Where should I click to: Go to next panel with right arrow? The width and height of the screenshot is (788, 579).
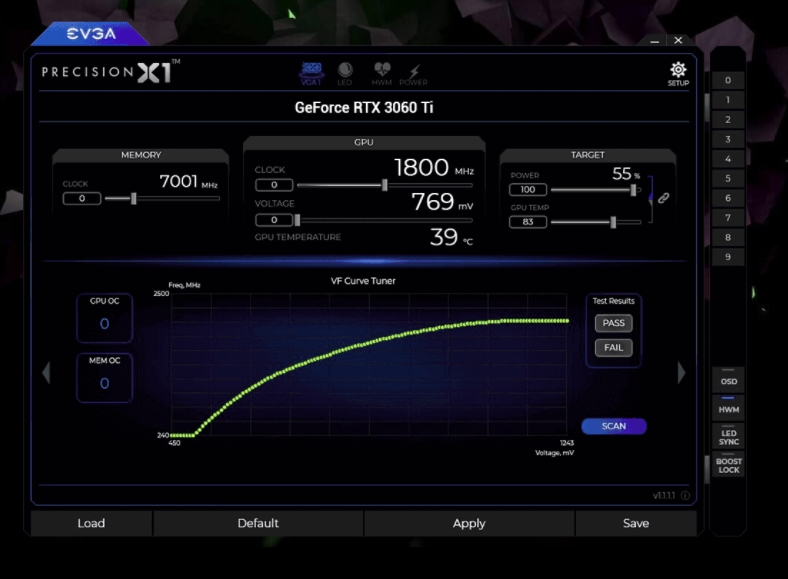681,373
